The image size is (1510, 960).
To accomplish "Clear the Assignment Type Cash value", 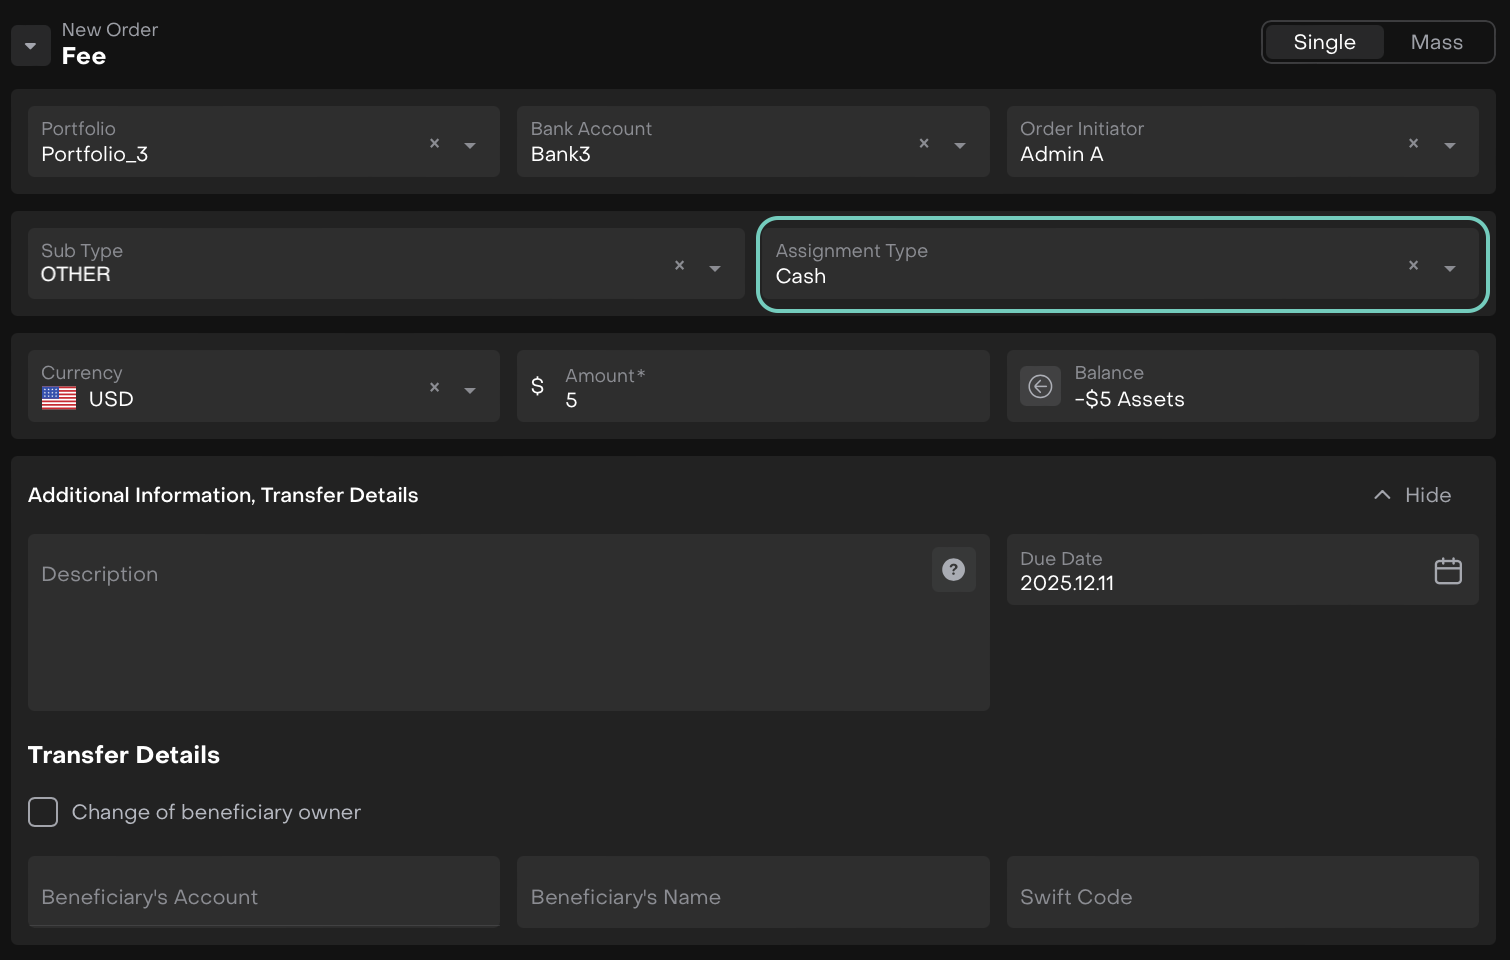I will tap(1413, 266).
